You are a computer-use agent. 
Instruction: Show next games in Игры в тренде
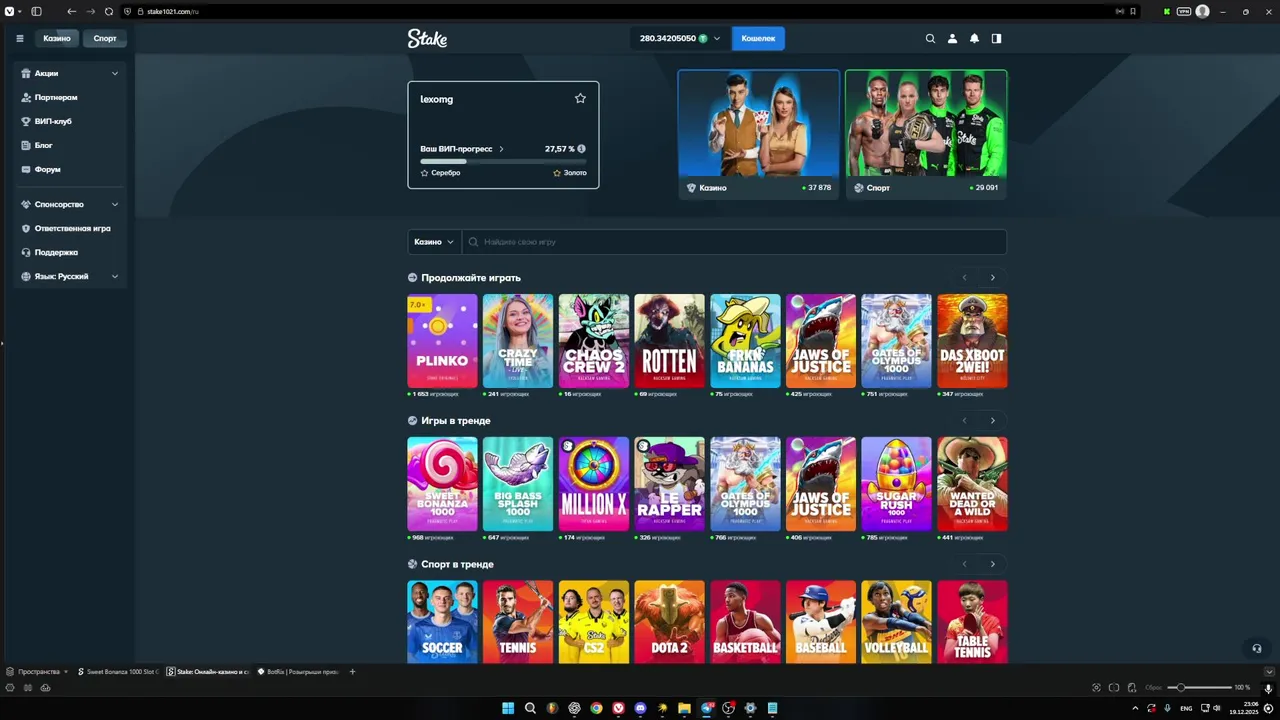(992, 420)
